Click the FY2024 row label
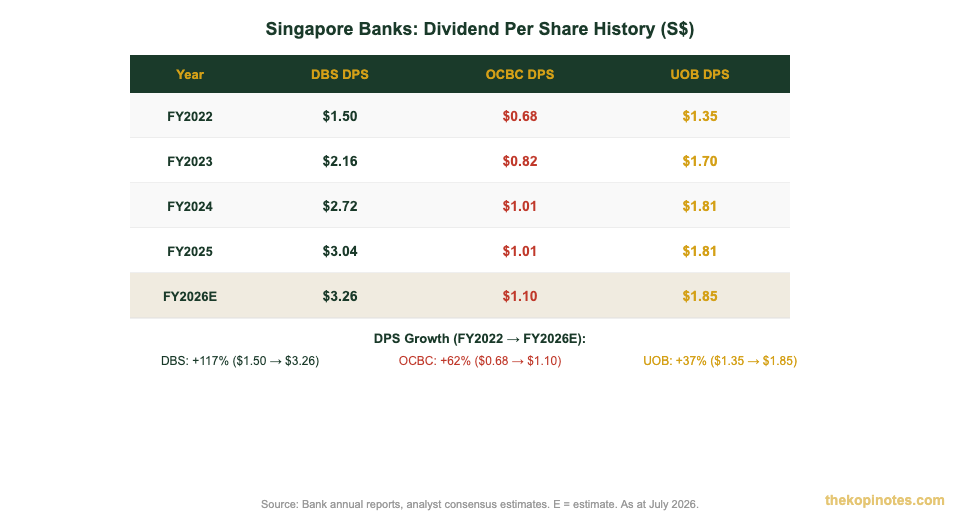Viewport: 960px width, 520px height. pyautogui.click(x=190, y=206)
